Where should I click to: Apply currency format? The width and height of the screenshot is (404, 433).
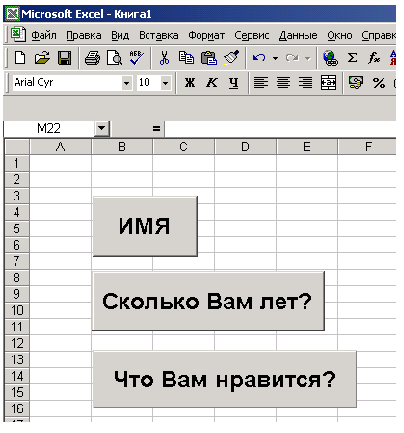[x=356, y=82]
